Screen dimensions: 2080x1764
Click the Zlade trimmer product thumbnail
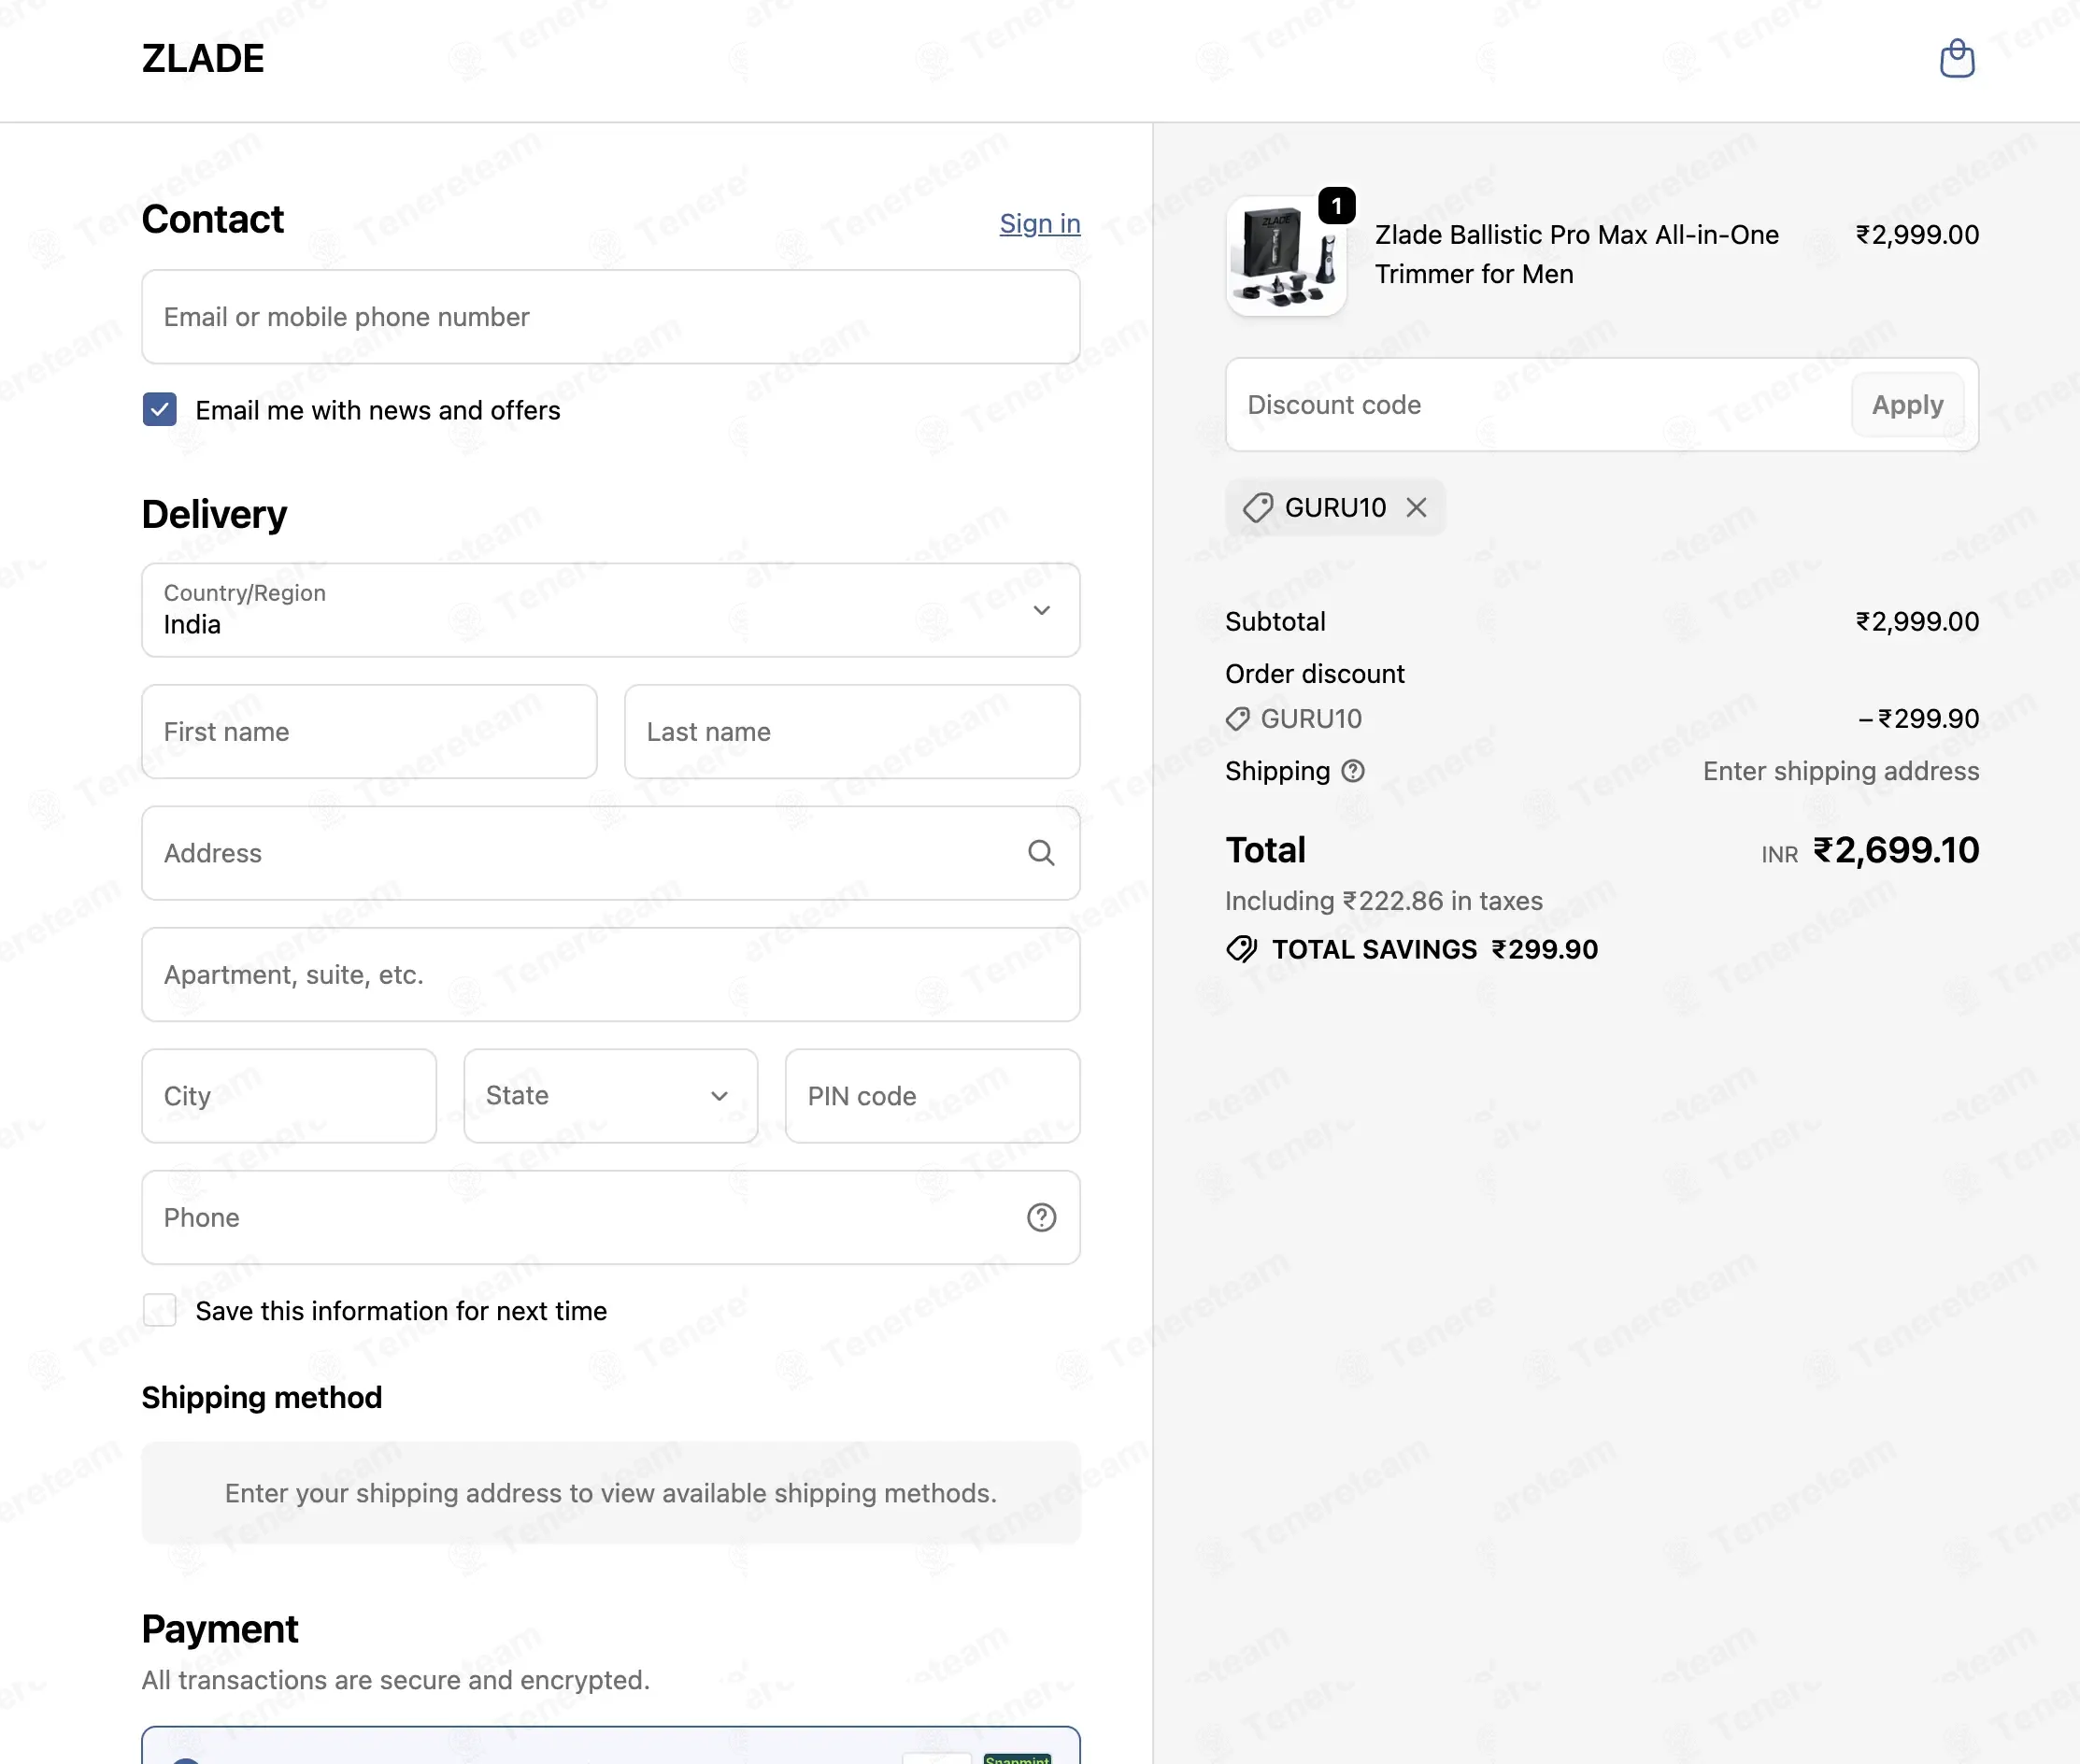point(1286,256)
